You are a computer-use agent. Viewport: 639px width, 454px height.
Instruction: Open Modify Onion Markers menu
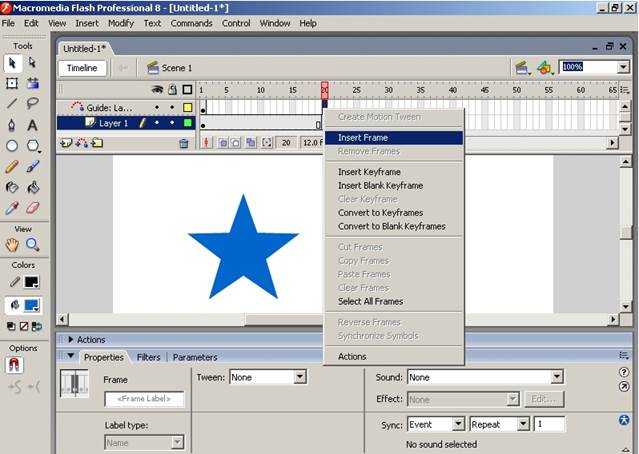click(x=267, y=142)
